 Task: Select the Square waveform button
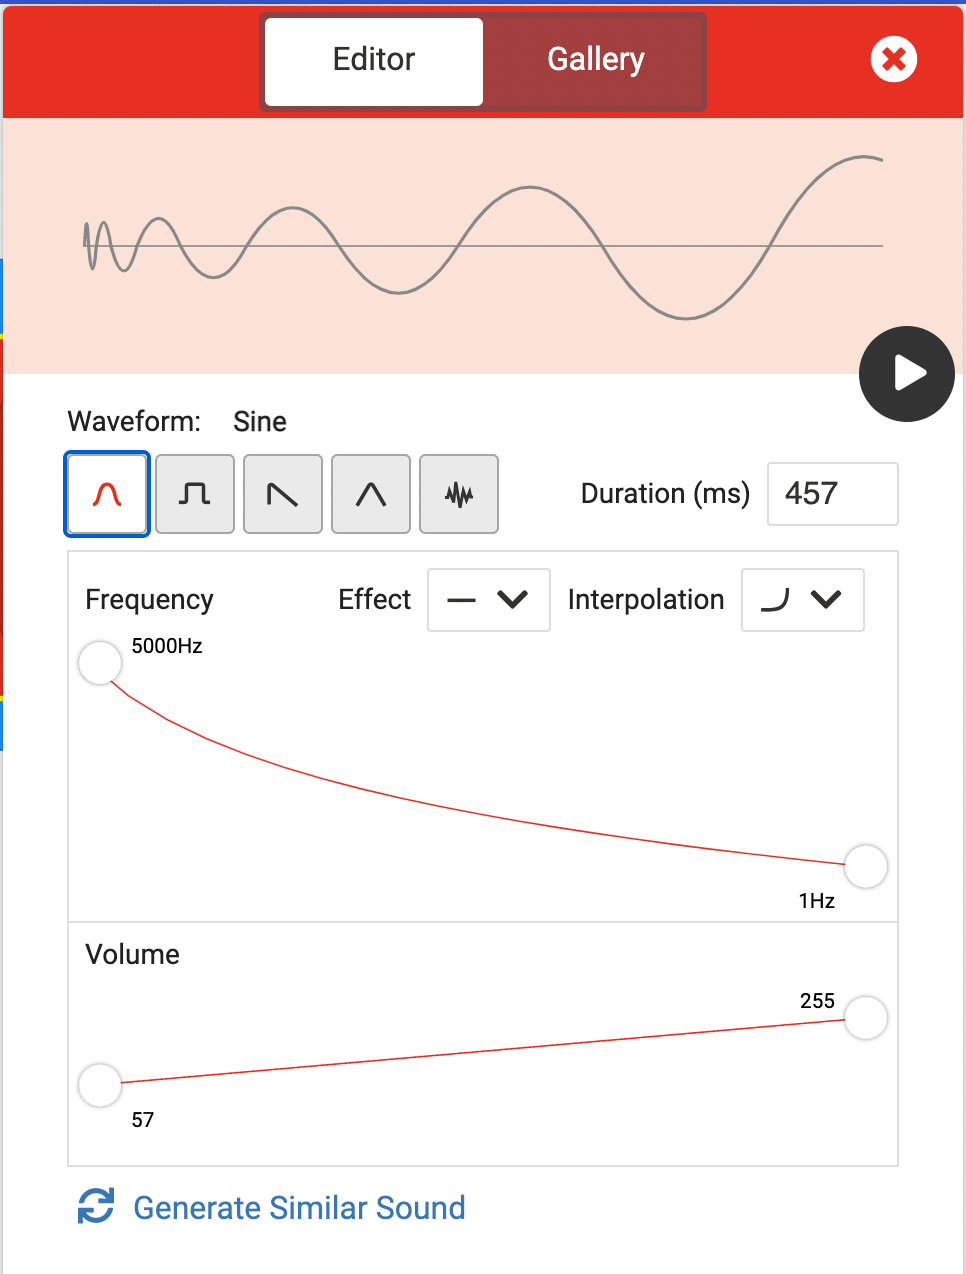point(195,494)
